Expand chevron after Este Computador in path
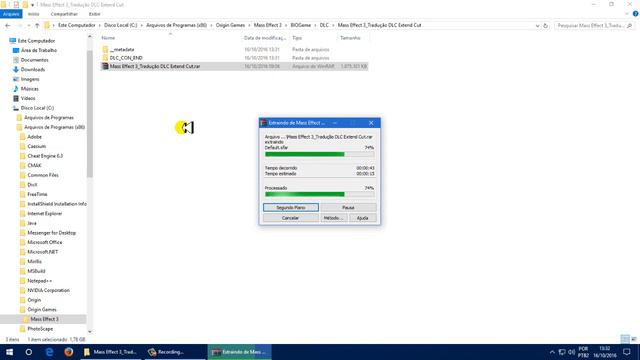The width and height of the screenshot is (640, 360). (x=100, y=25)
